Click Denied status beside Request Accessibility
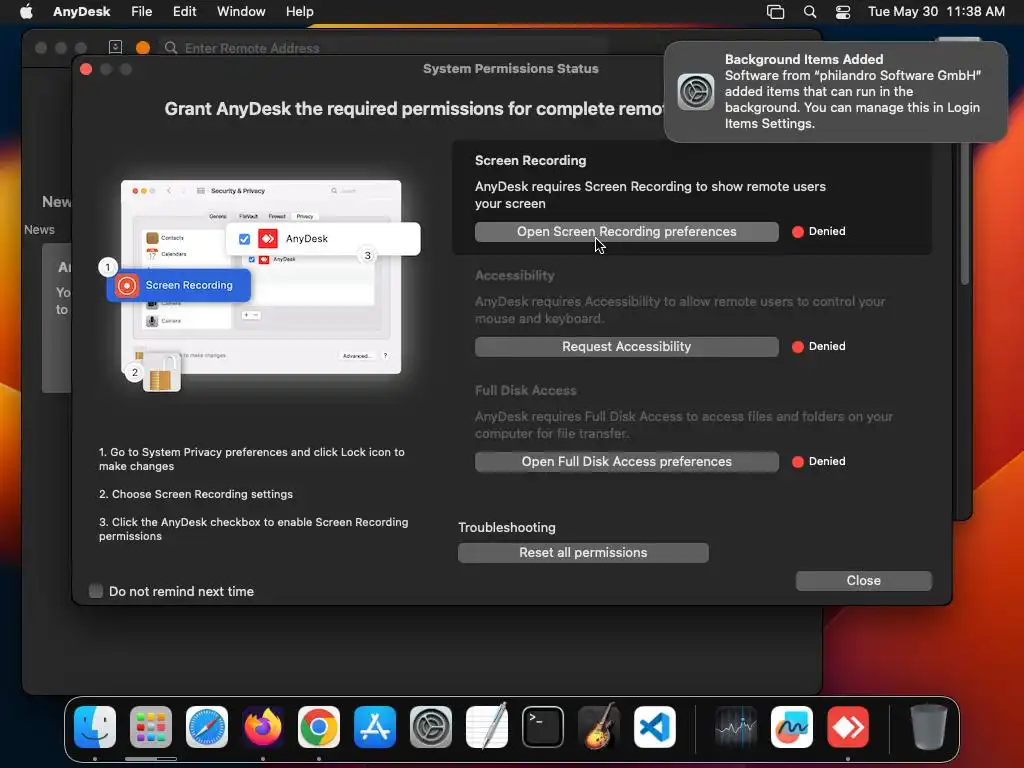This screenshot has width=1024, height=768. tap(819, 346)
